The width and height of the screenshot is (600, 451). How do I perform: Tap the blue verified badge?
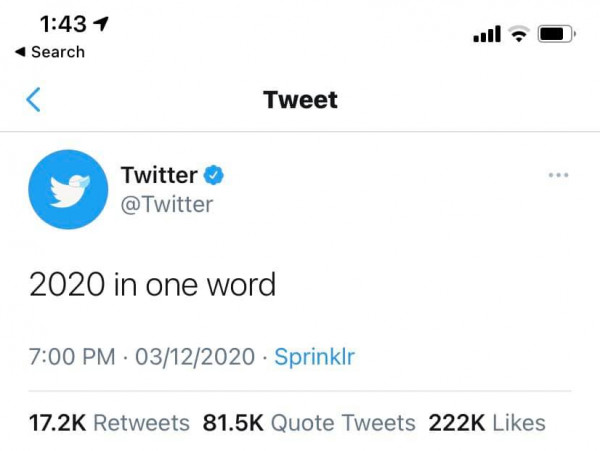coord(214,175)
